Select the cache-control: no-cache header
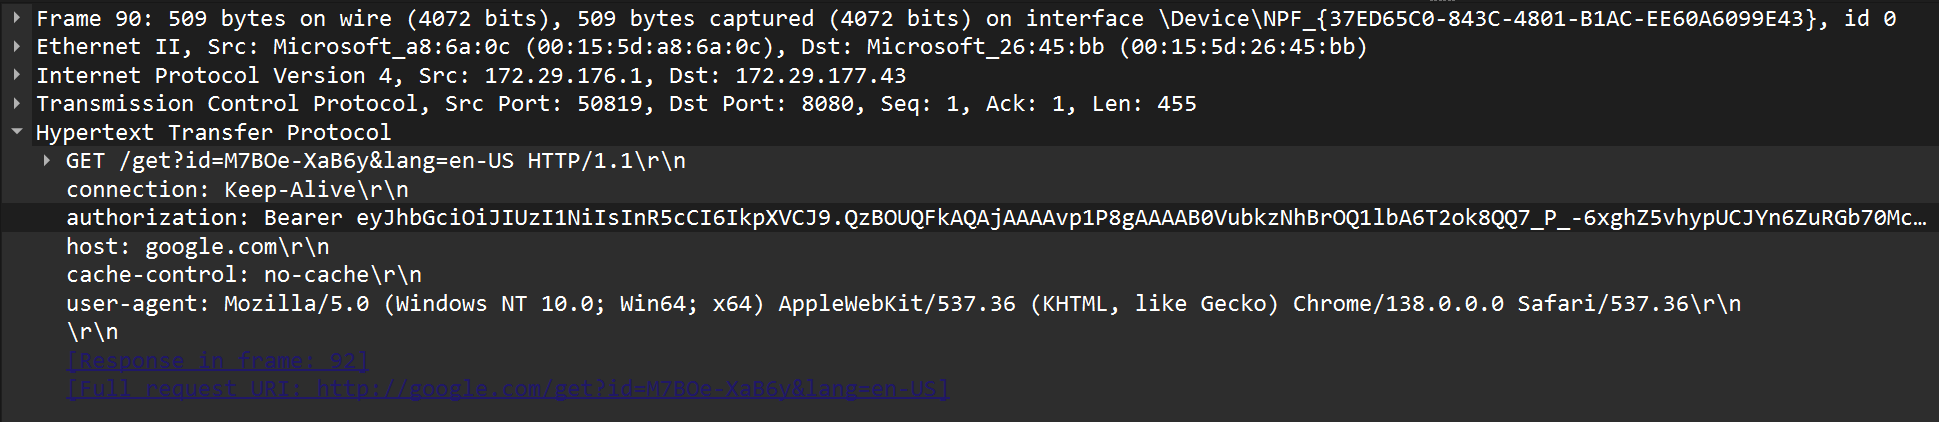This screenshot has width=1939, height=422. tap(244, 274)
